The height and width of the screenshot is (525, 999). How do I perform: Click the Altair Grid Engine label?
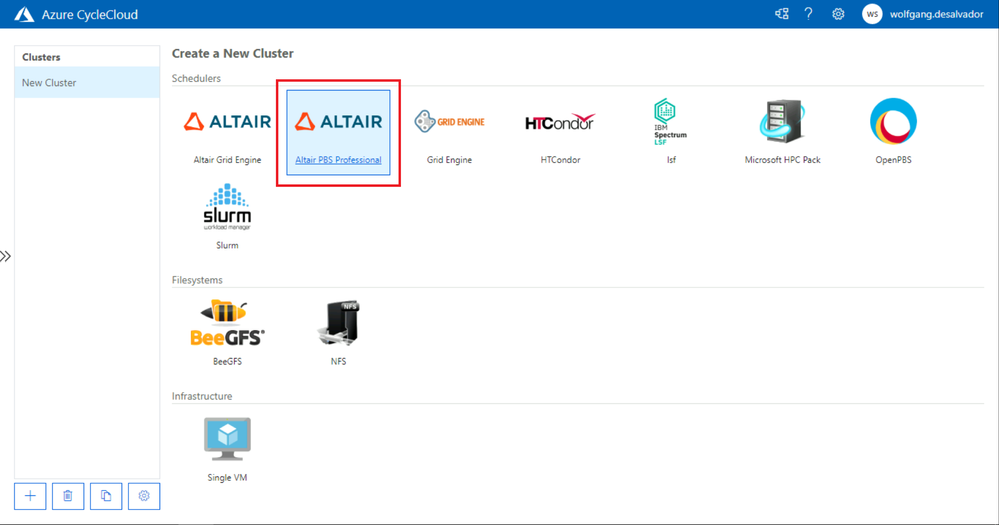227,160
